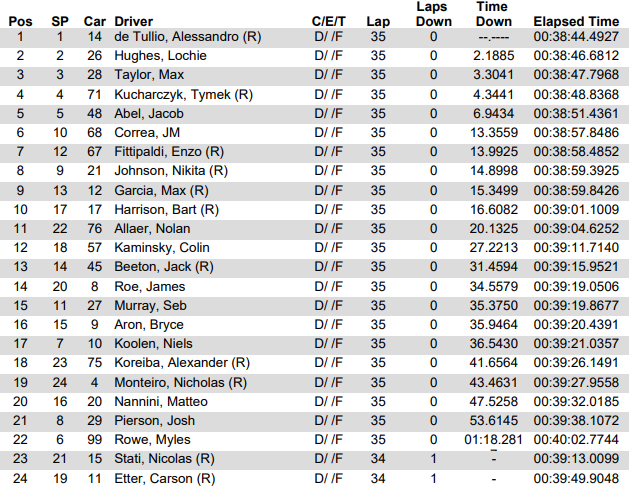Click Abel, Jacob's elapsed time 00:38:51.4361

pos(576,114)
